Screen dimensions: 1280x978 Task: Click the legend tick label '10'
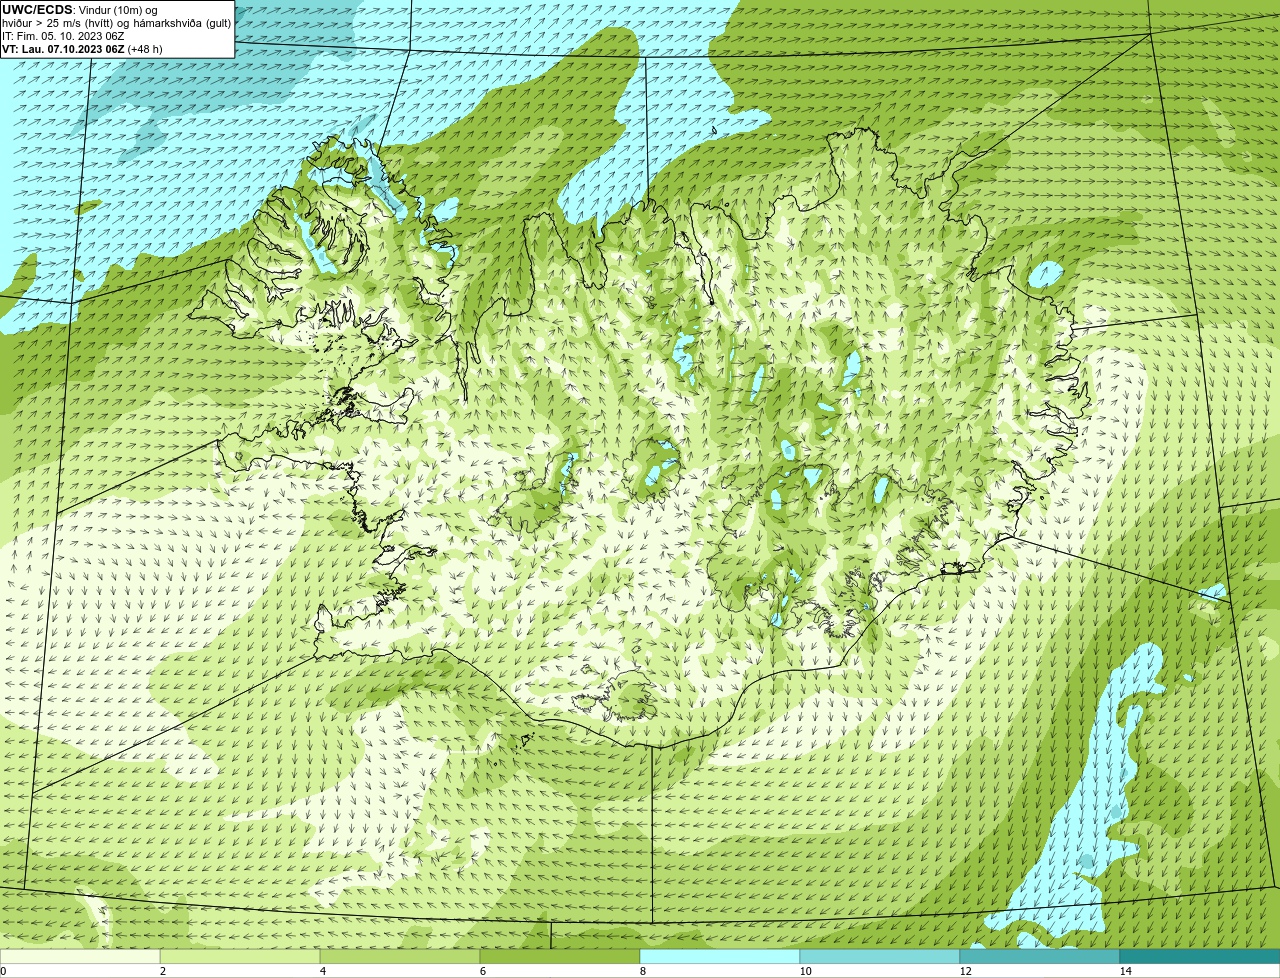(805, 971)
